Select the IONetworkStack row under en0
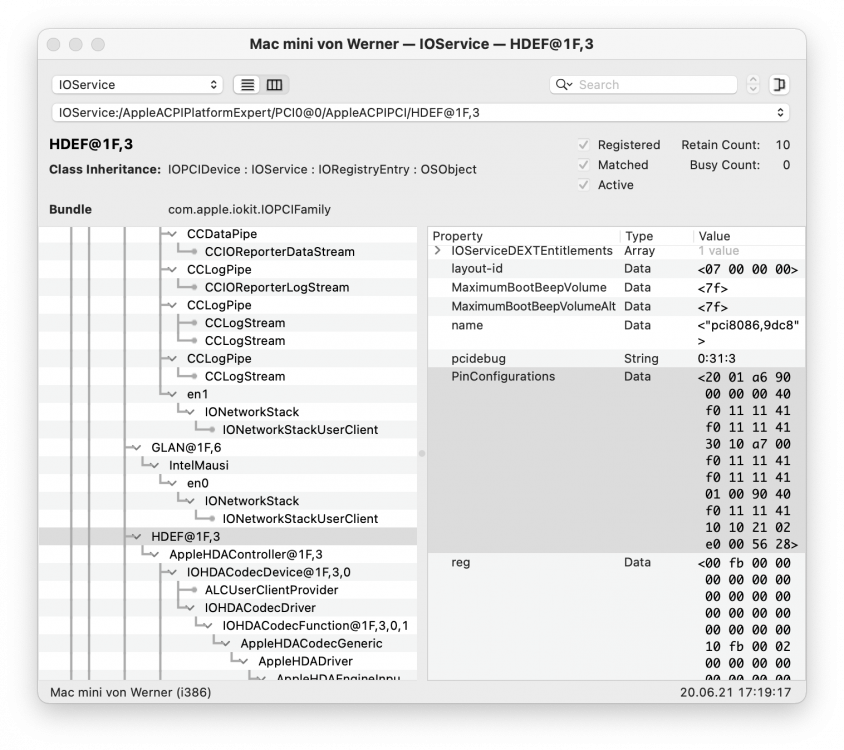This screenshot has width=844, height=750. coord(228,501)
